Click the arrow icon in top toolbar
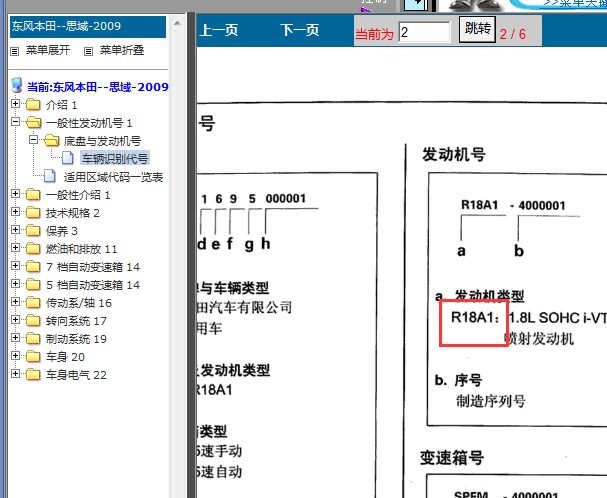The image size is (607, 498). coord(416,4)
